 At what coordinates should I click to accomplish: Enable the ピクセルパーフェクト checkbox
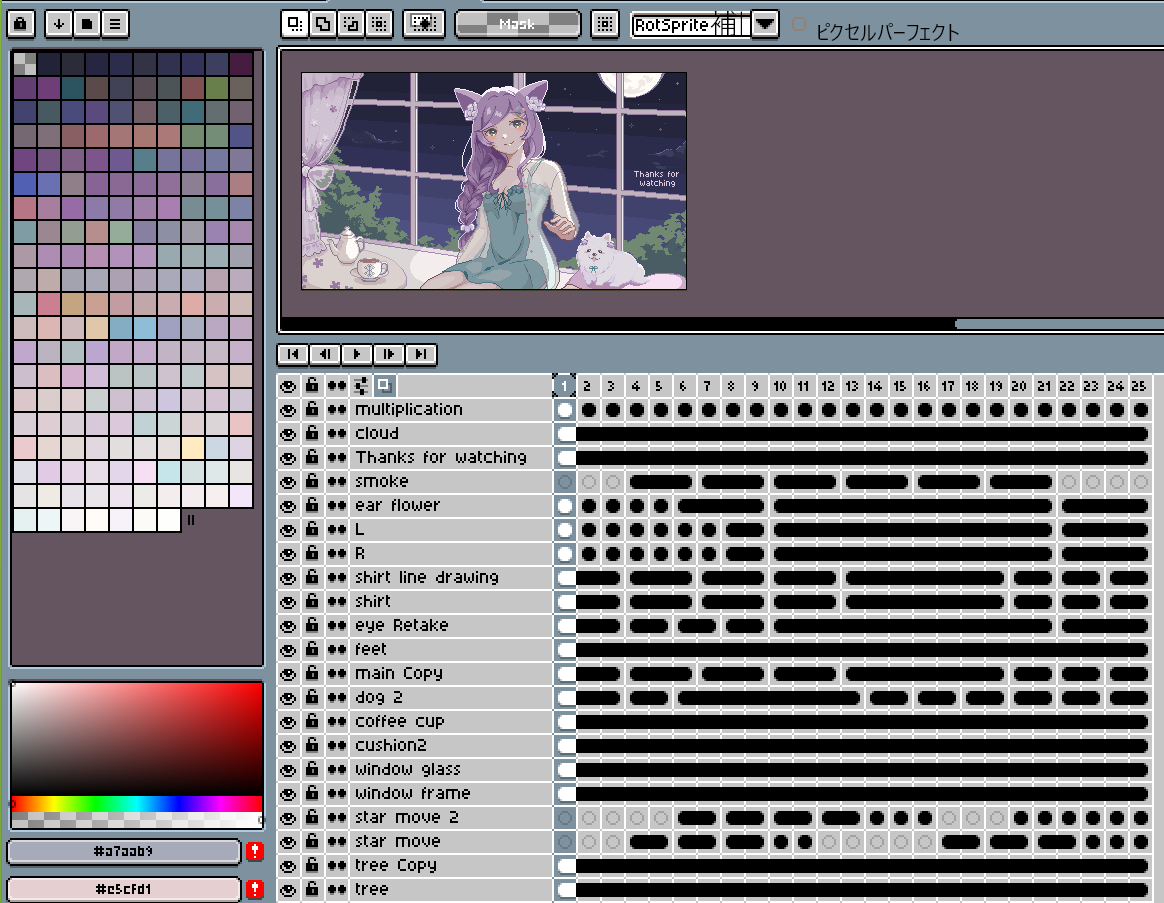click(799, 25)
